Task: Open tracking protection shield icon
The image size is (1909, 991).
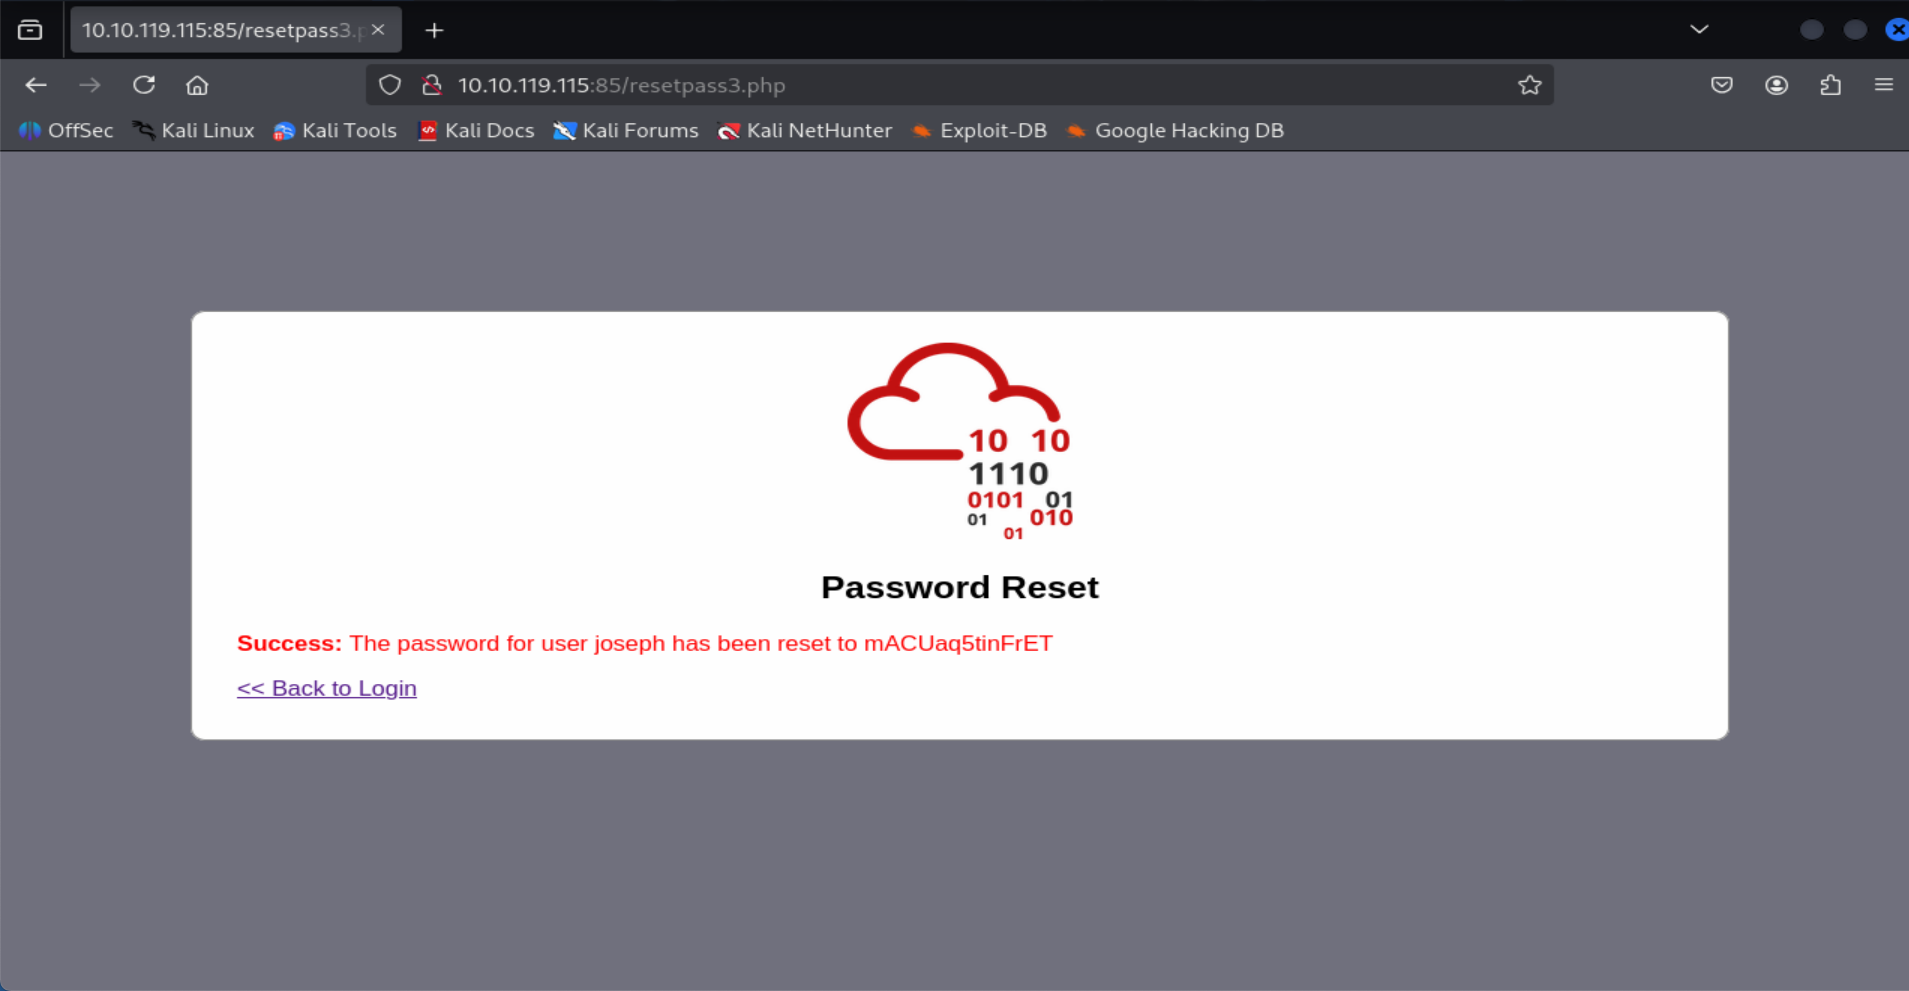Action: click(x=390, y=85)
